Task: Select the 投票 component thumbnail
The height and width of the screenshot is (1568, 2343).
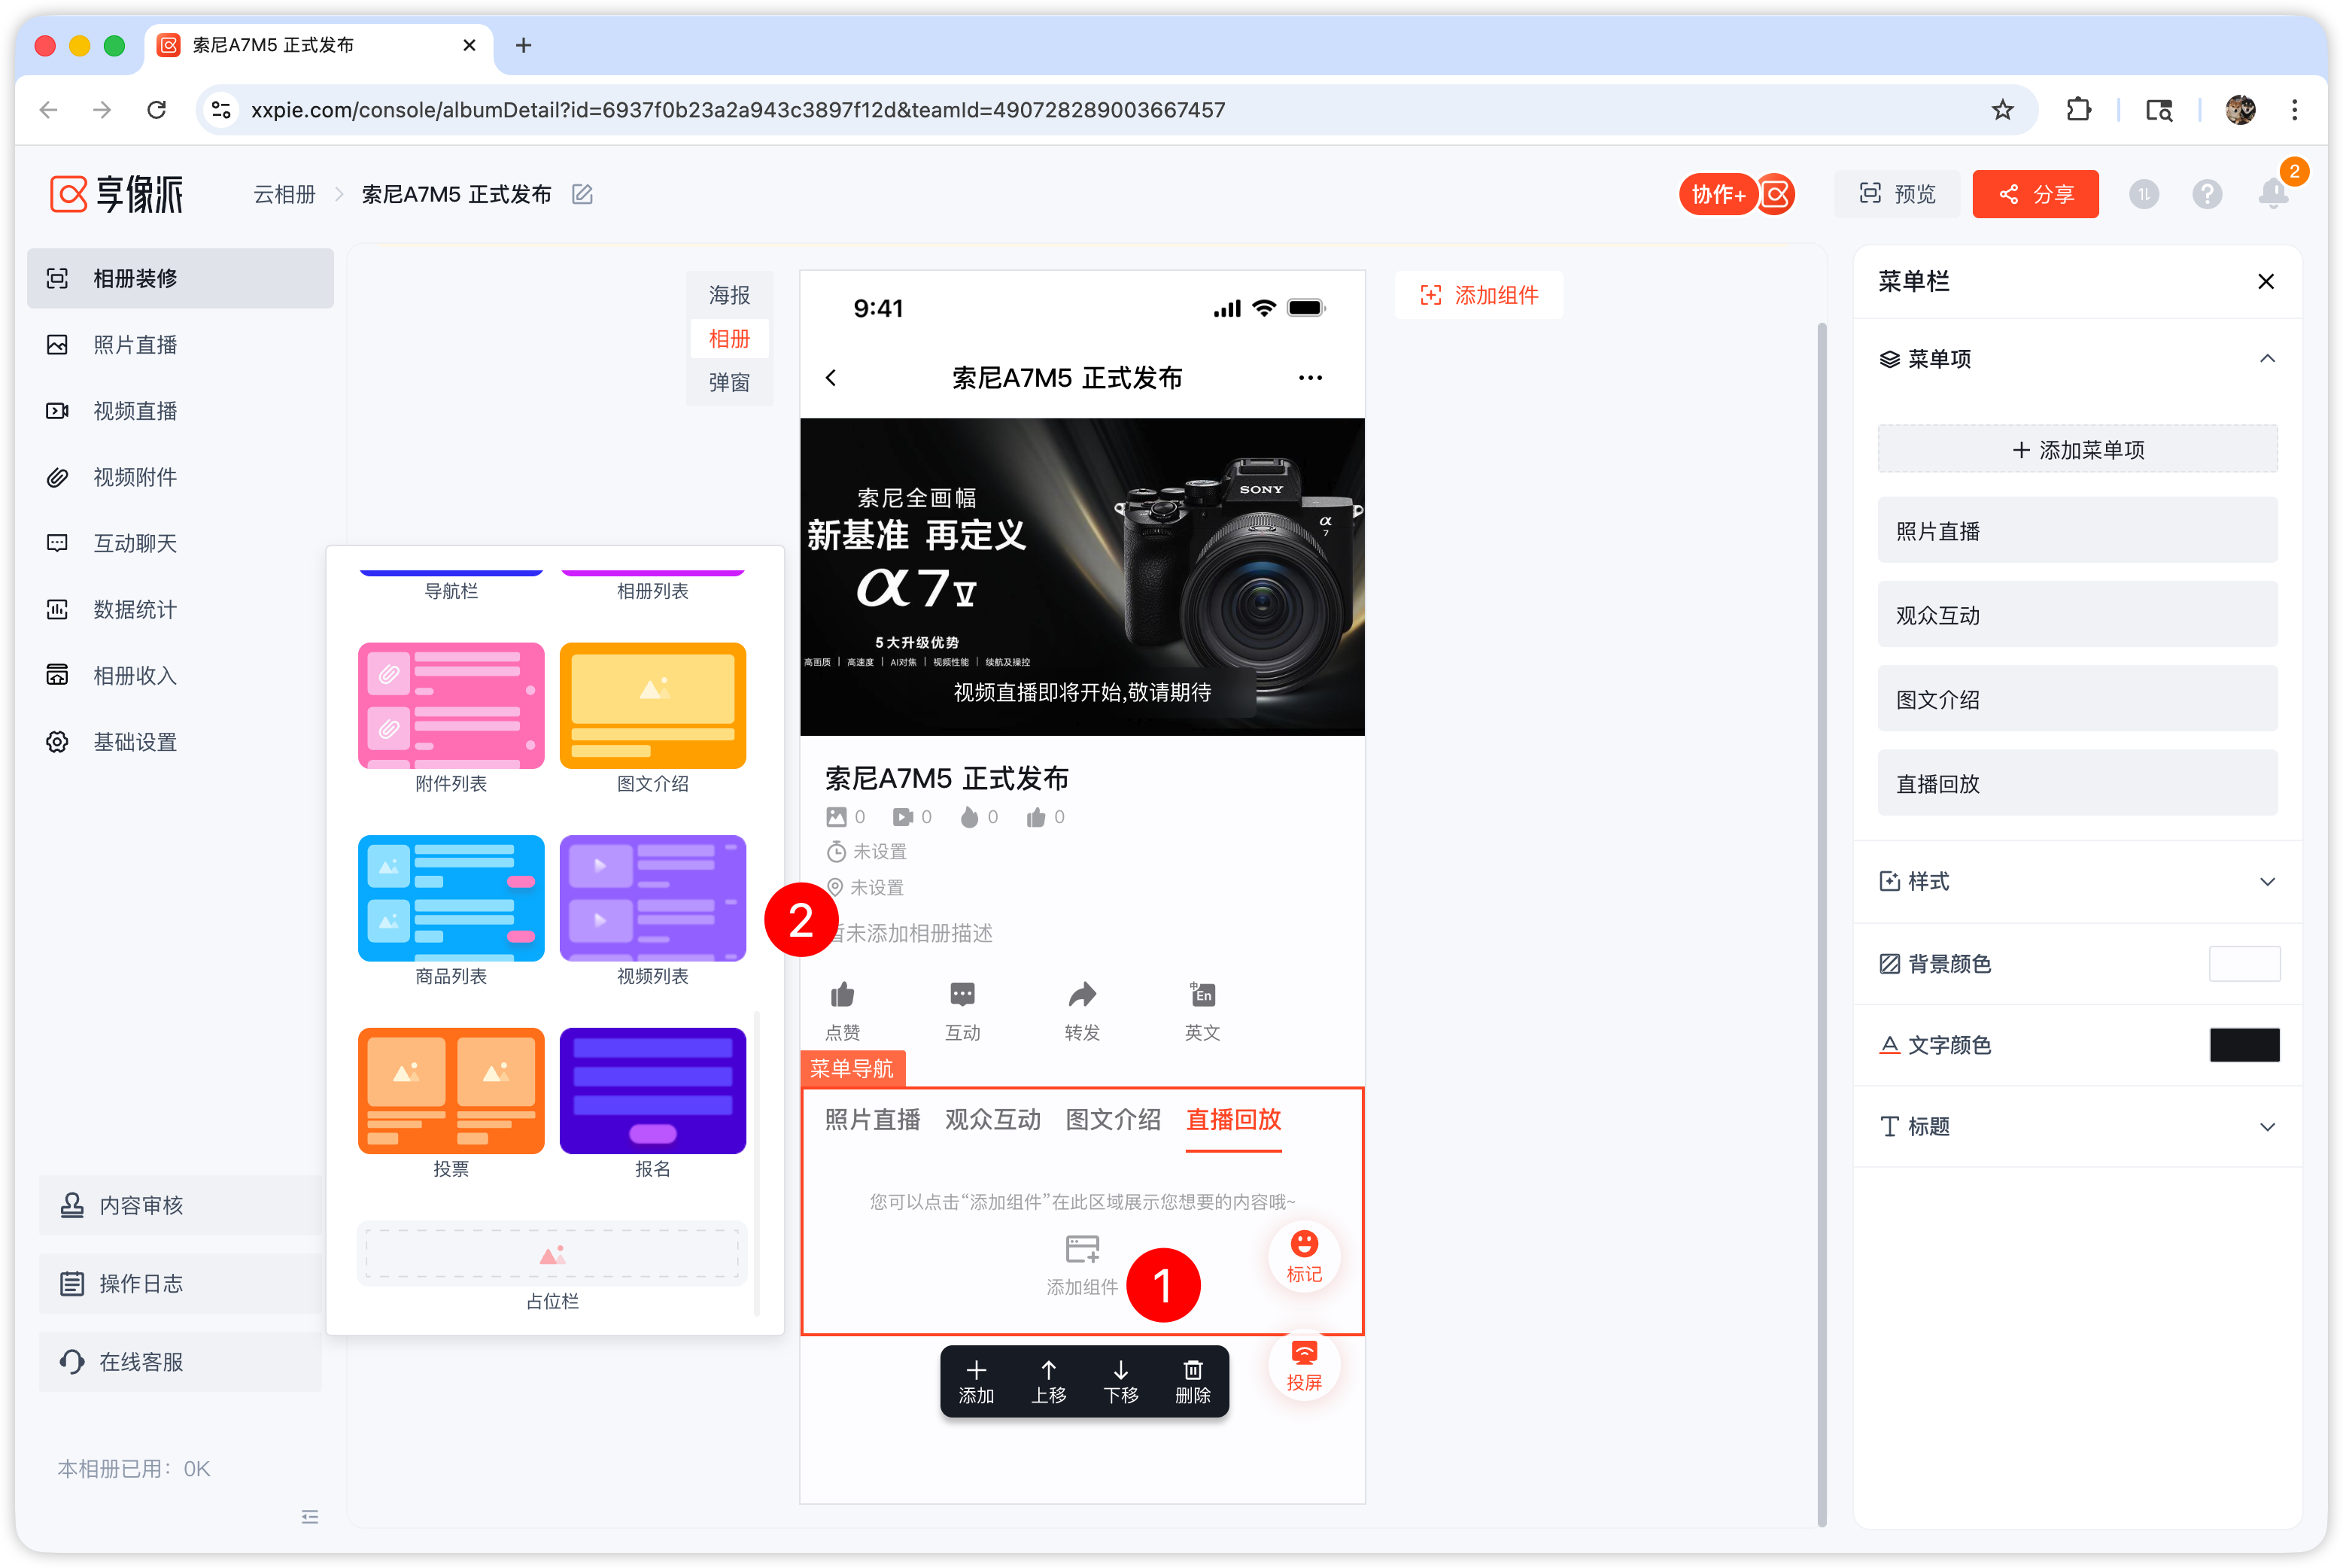Action: [451, 1092]
